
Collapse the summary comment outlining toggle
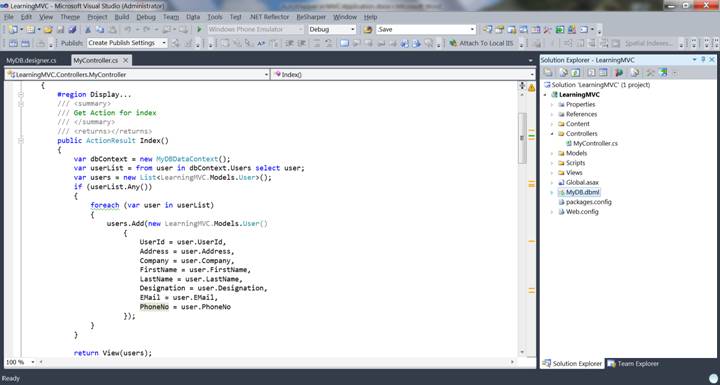coord(21,104)
